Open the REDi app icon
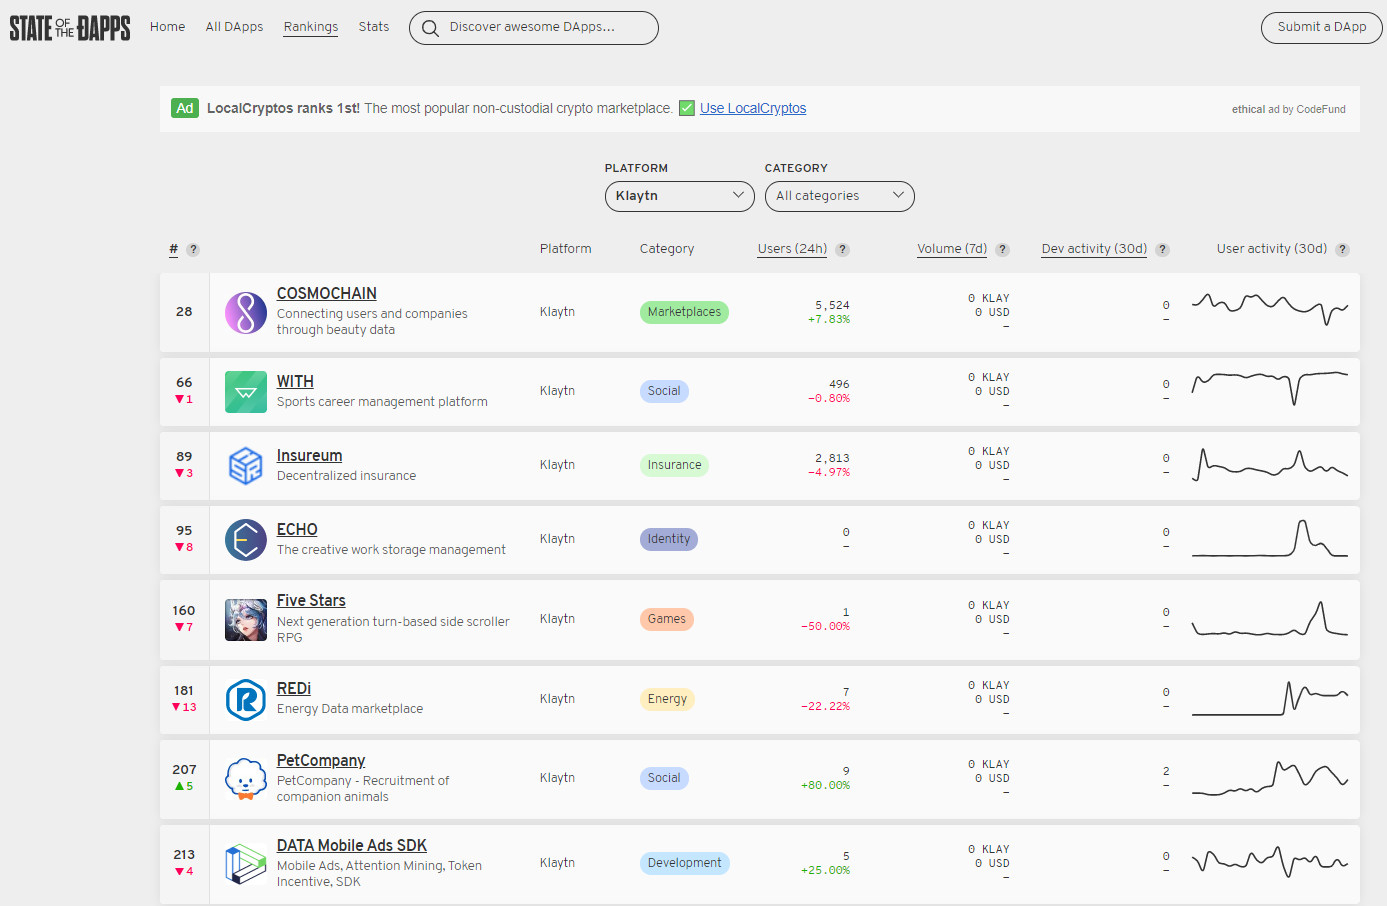The height and width of the screenshot is (906, 1387). (246, 700)
